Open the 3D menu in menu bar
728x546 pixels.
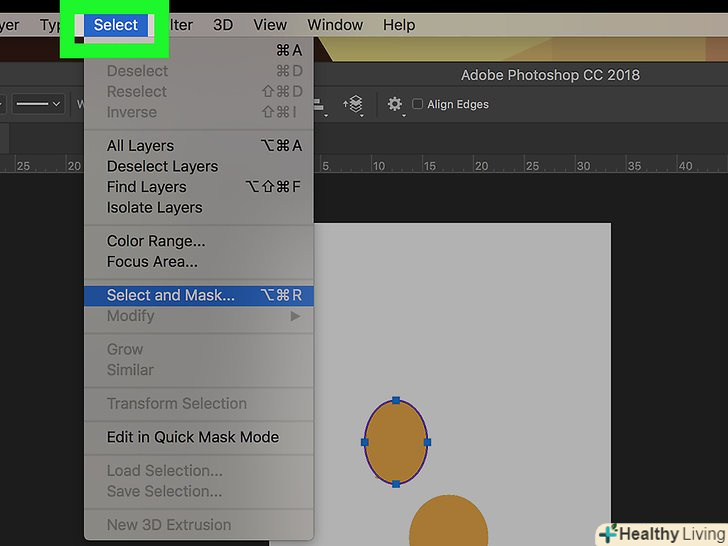[223, 25]
